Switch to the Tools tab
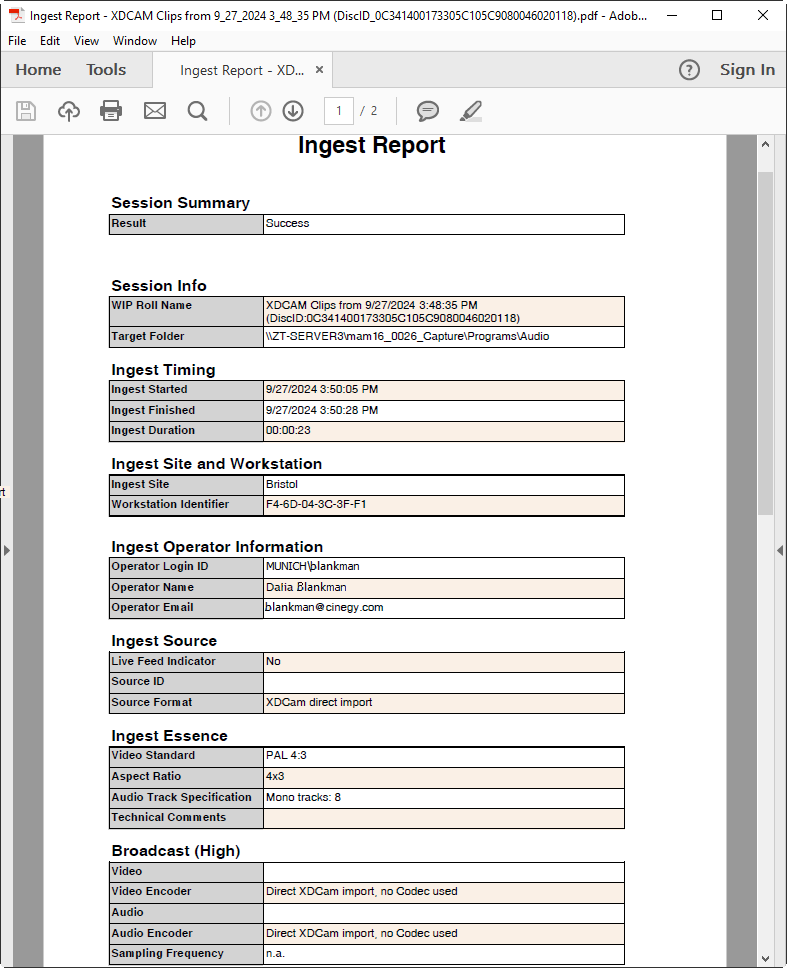 pyautogui.click(x=106, y=70)
